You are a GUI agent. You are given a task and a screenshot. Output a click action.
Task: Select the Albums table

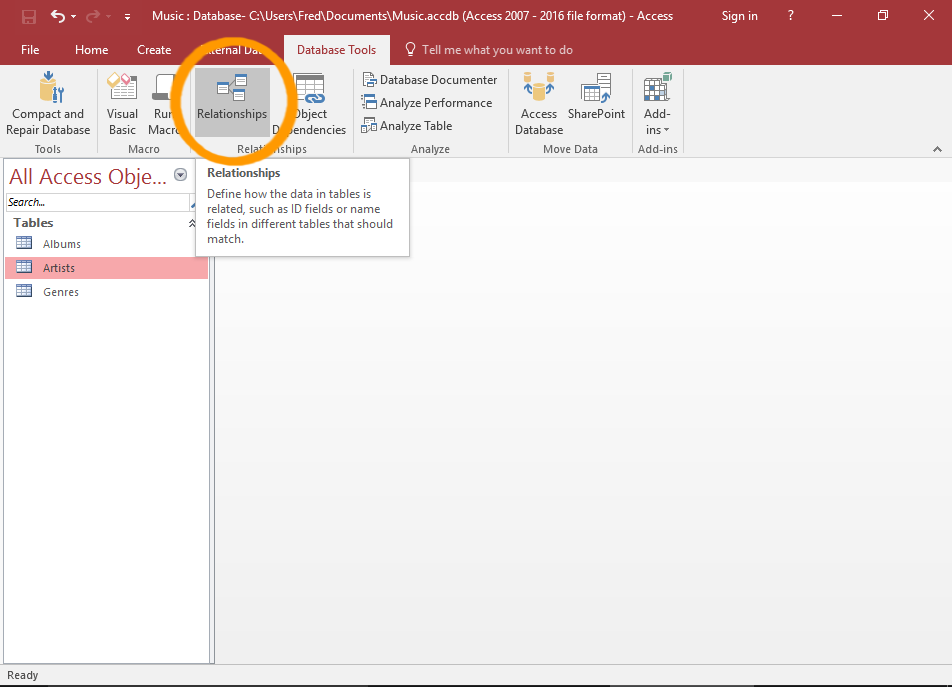pos(107,244)
